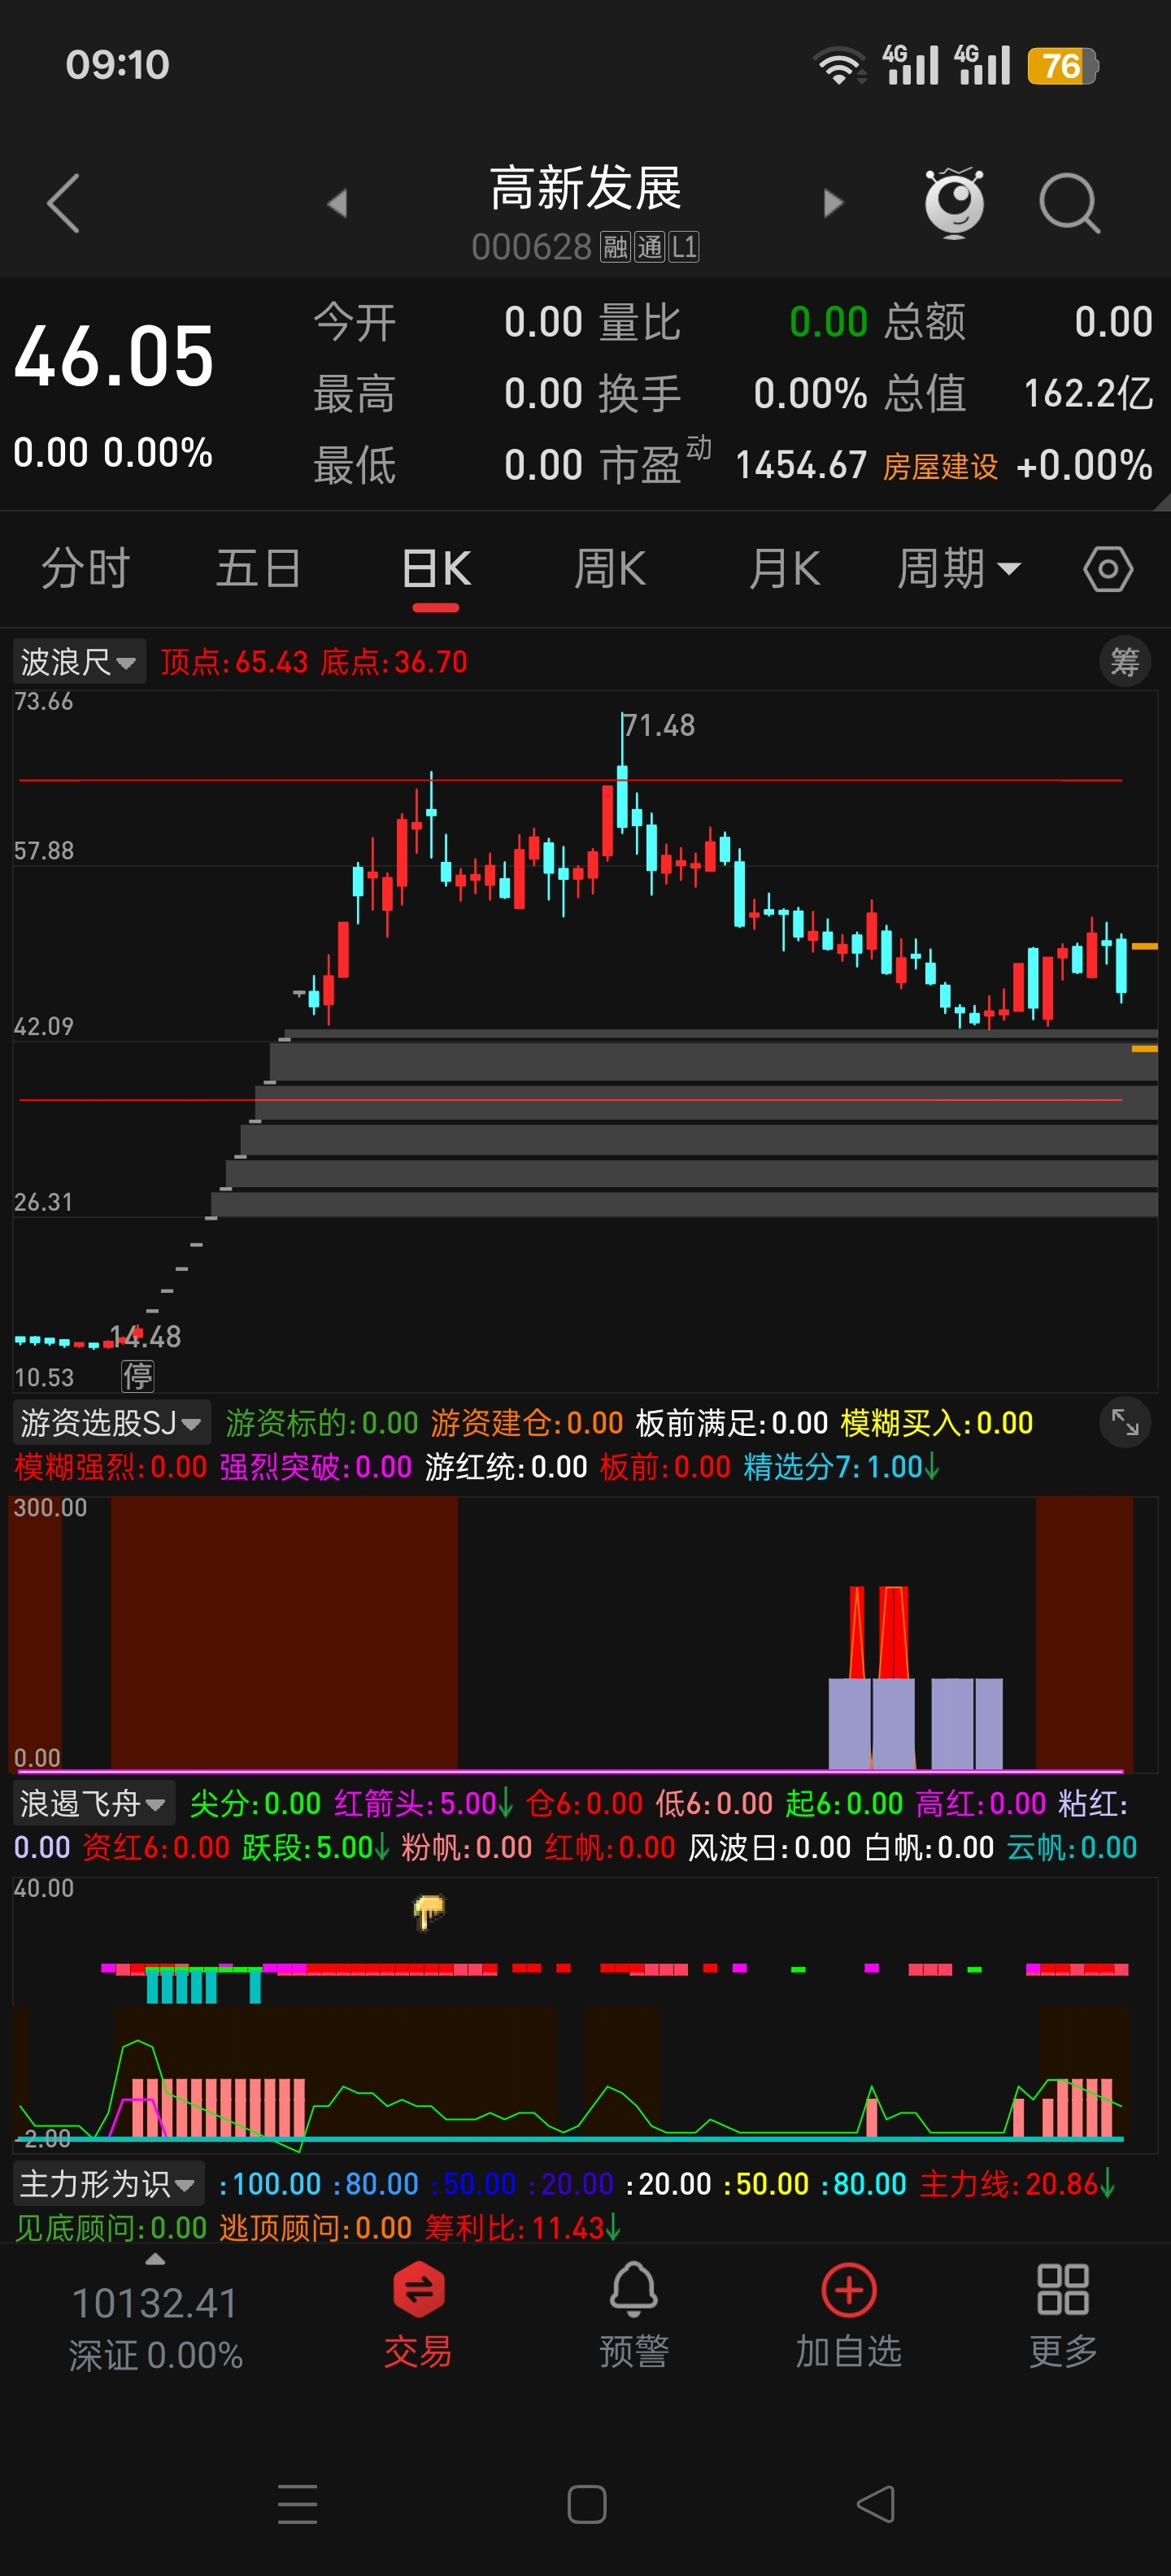
Task: Tap the 通 connect badge
Action: (649, 247)
